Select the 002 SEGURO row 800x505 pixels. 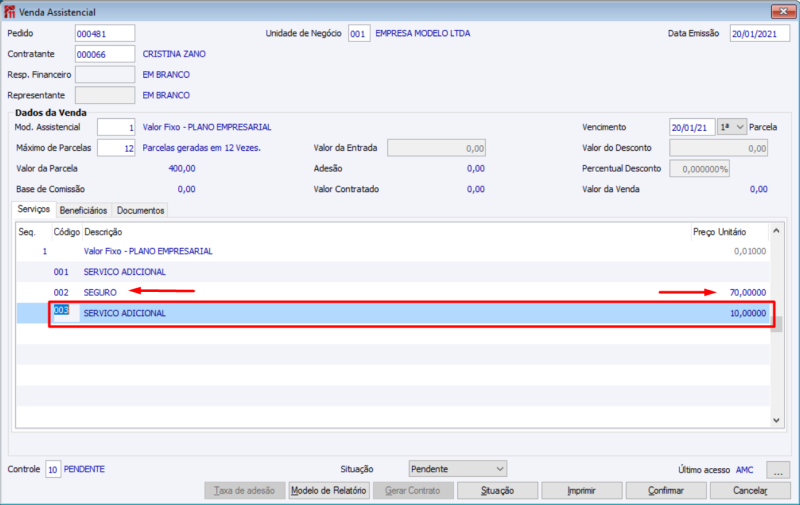click(393, 292)
